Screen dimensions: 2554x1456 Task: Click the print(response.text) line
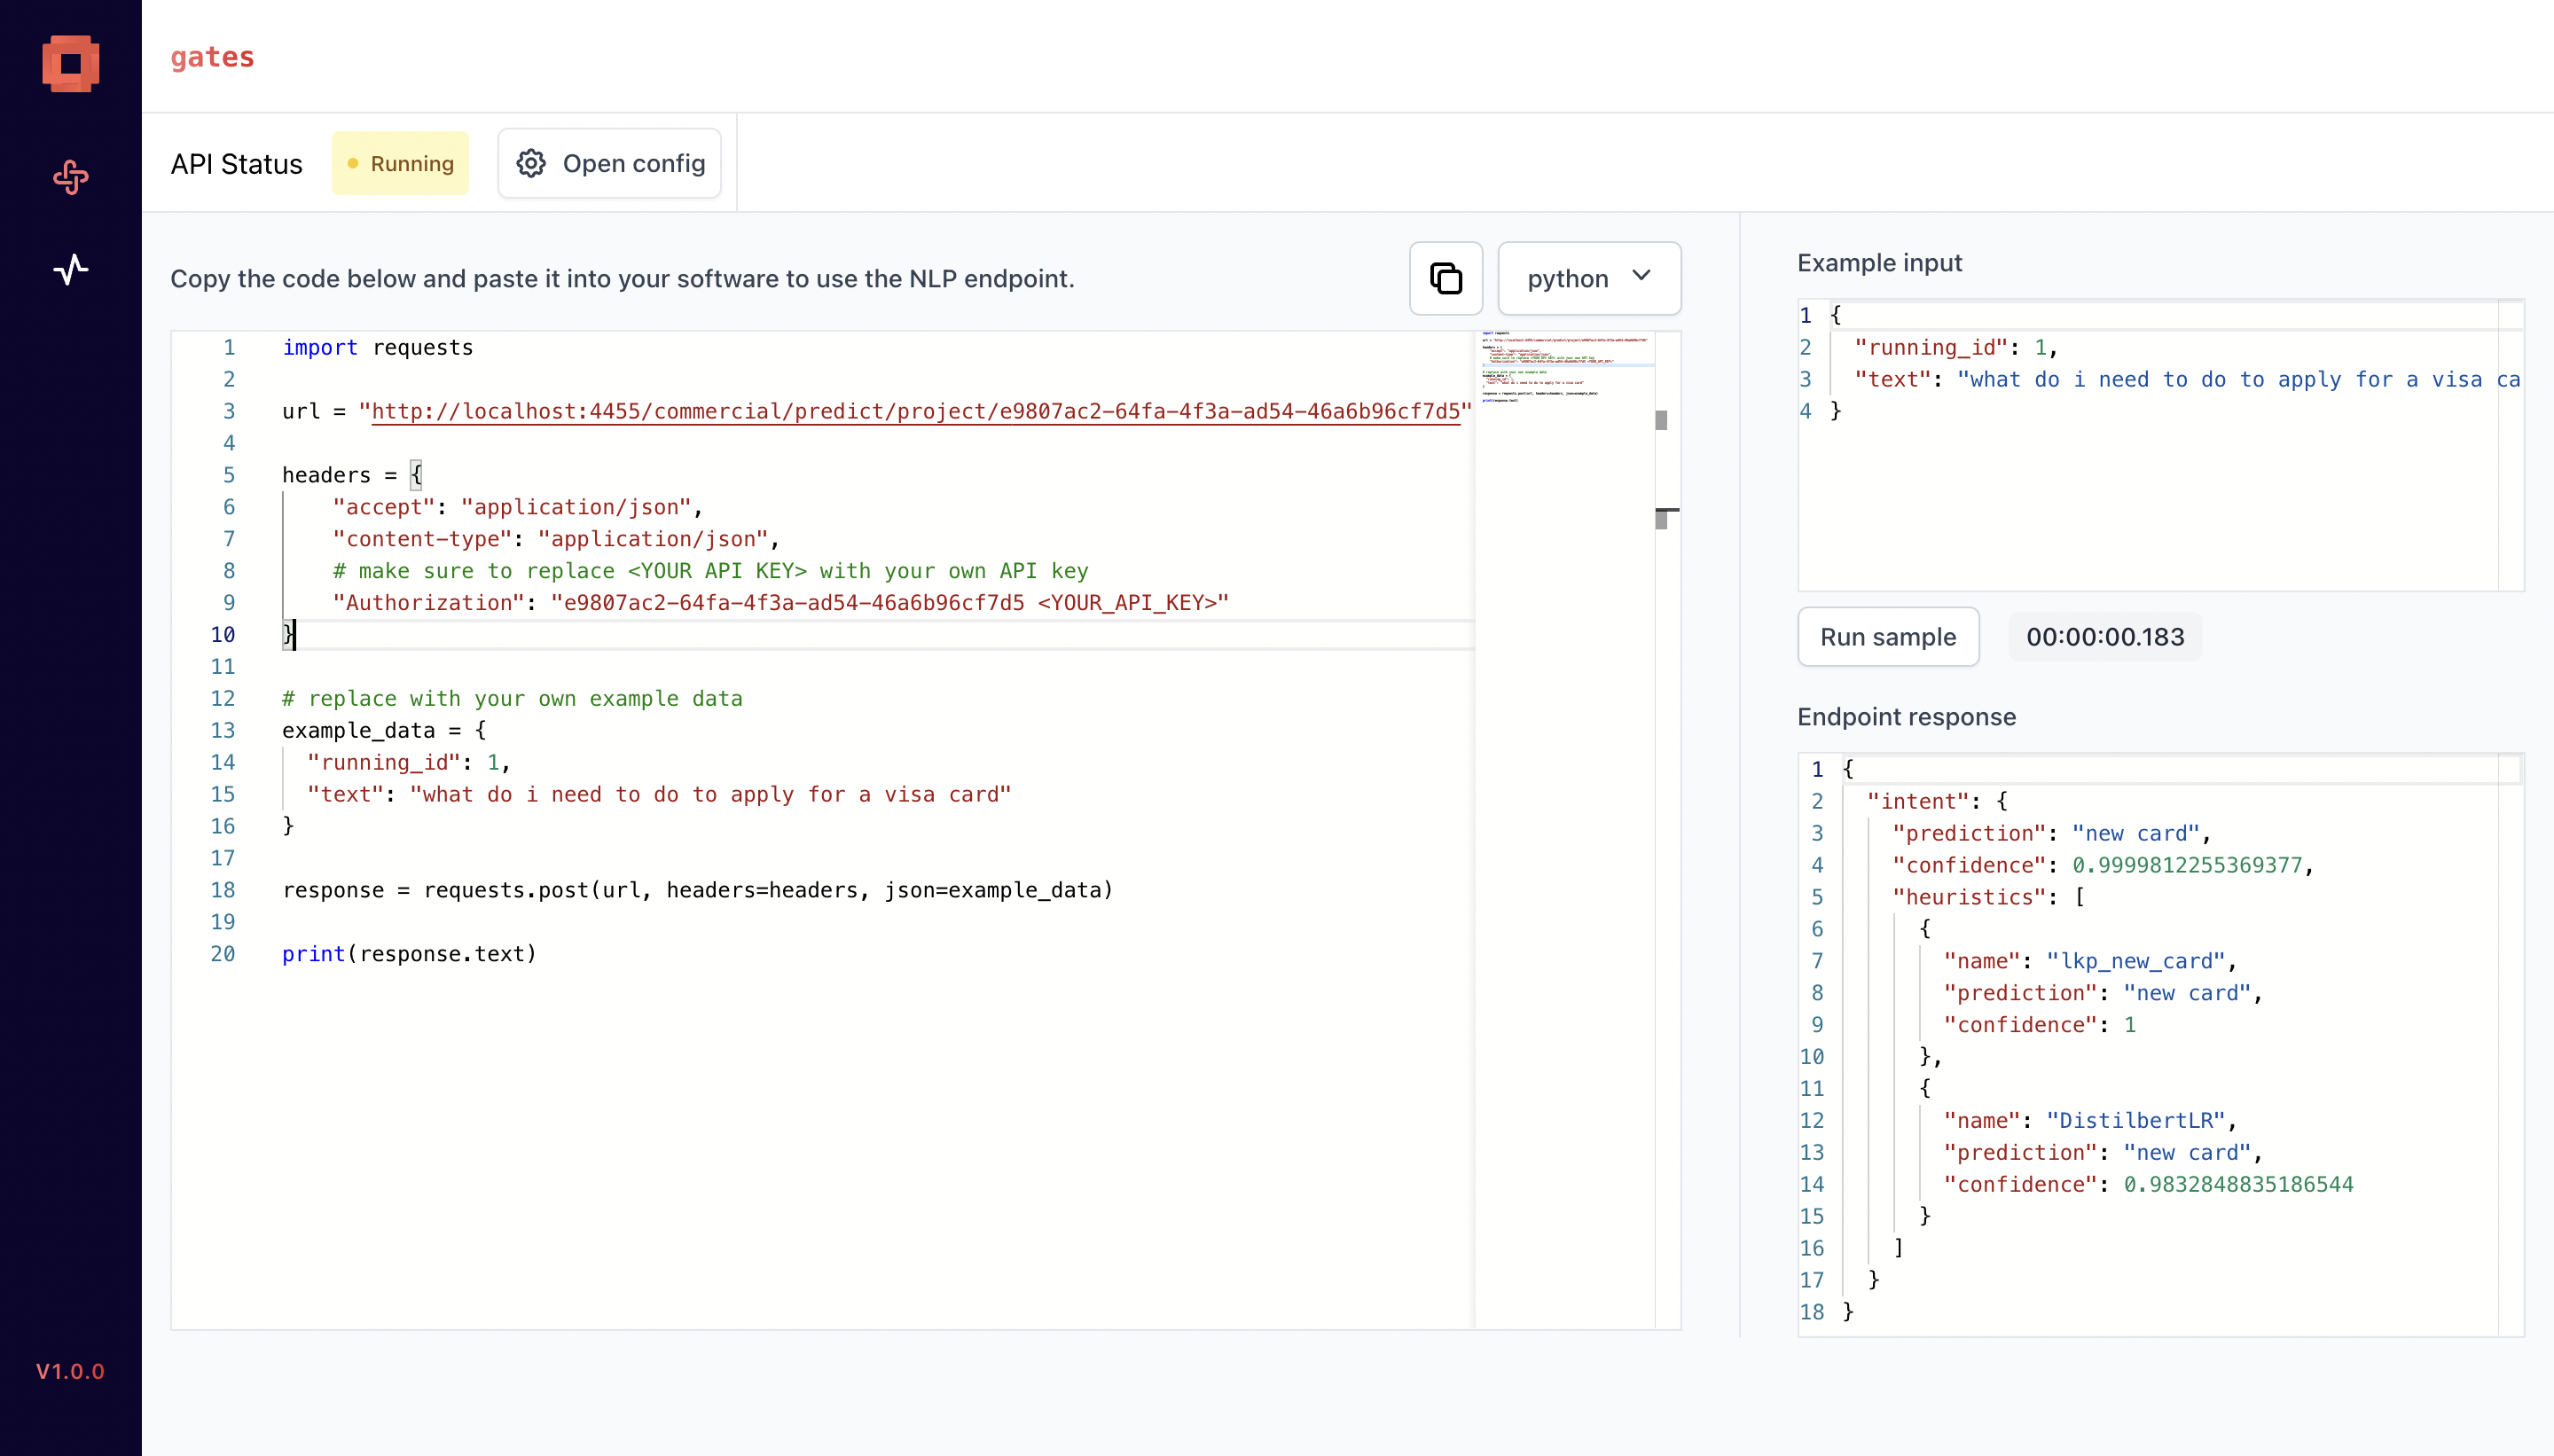coord(409,954)
